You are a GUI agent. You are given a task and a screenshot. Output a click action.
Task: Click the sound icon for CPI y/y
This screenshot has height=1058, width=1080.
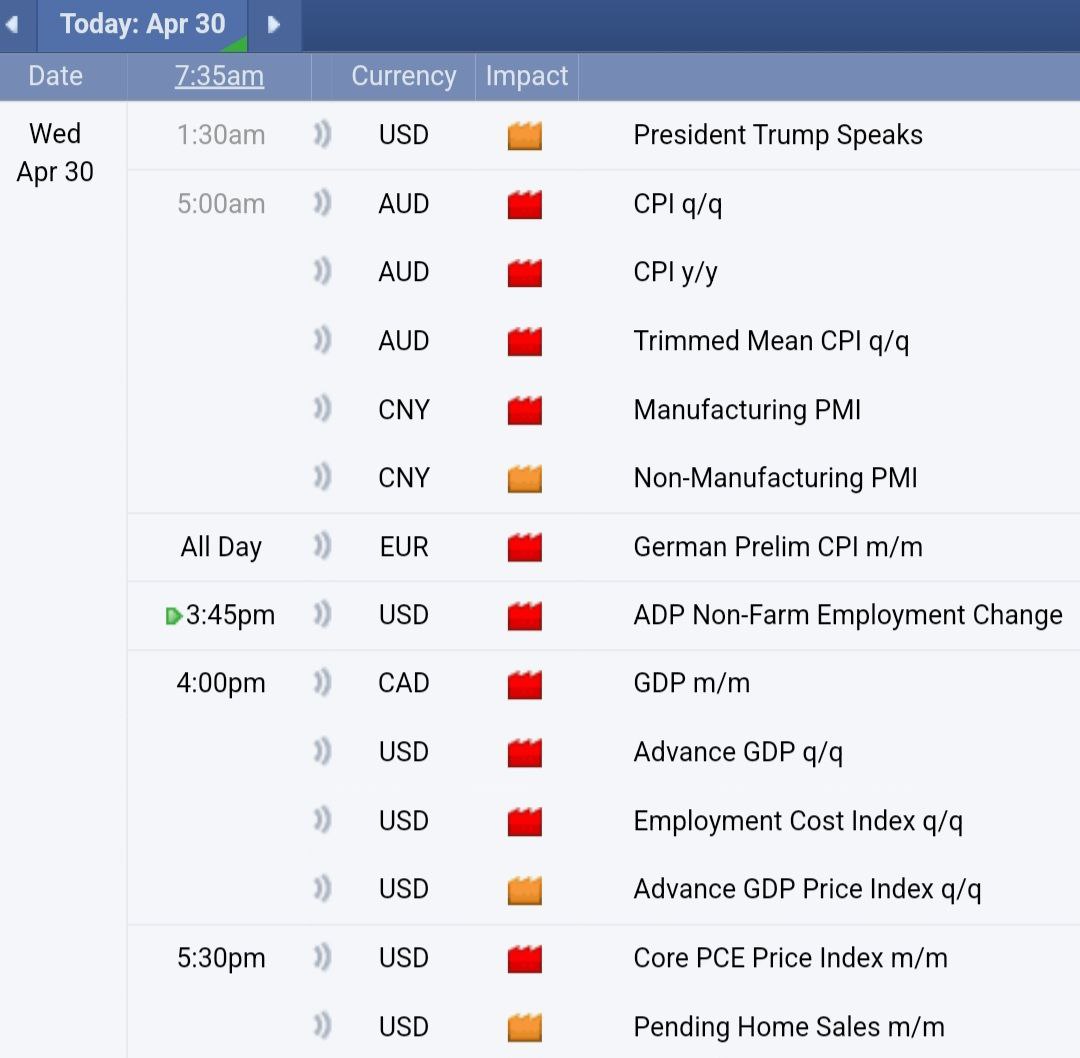click(322, 271)
